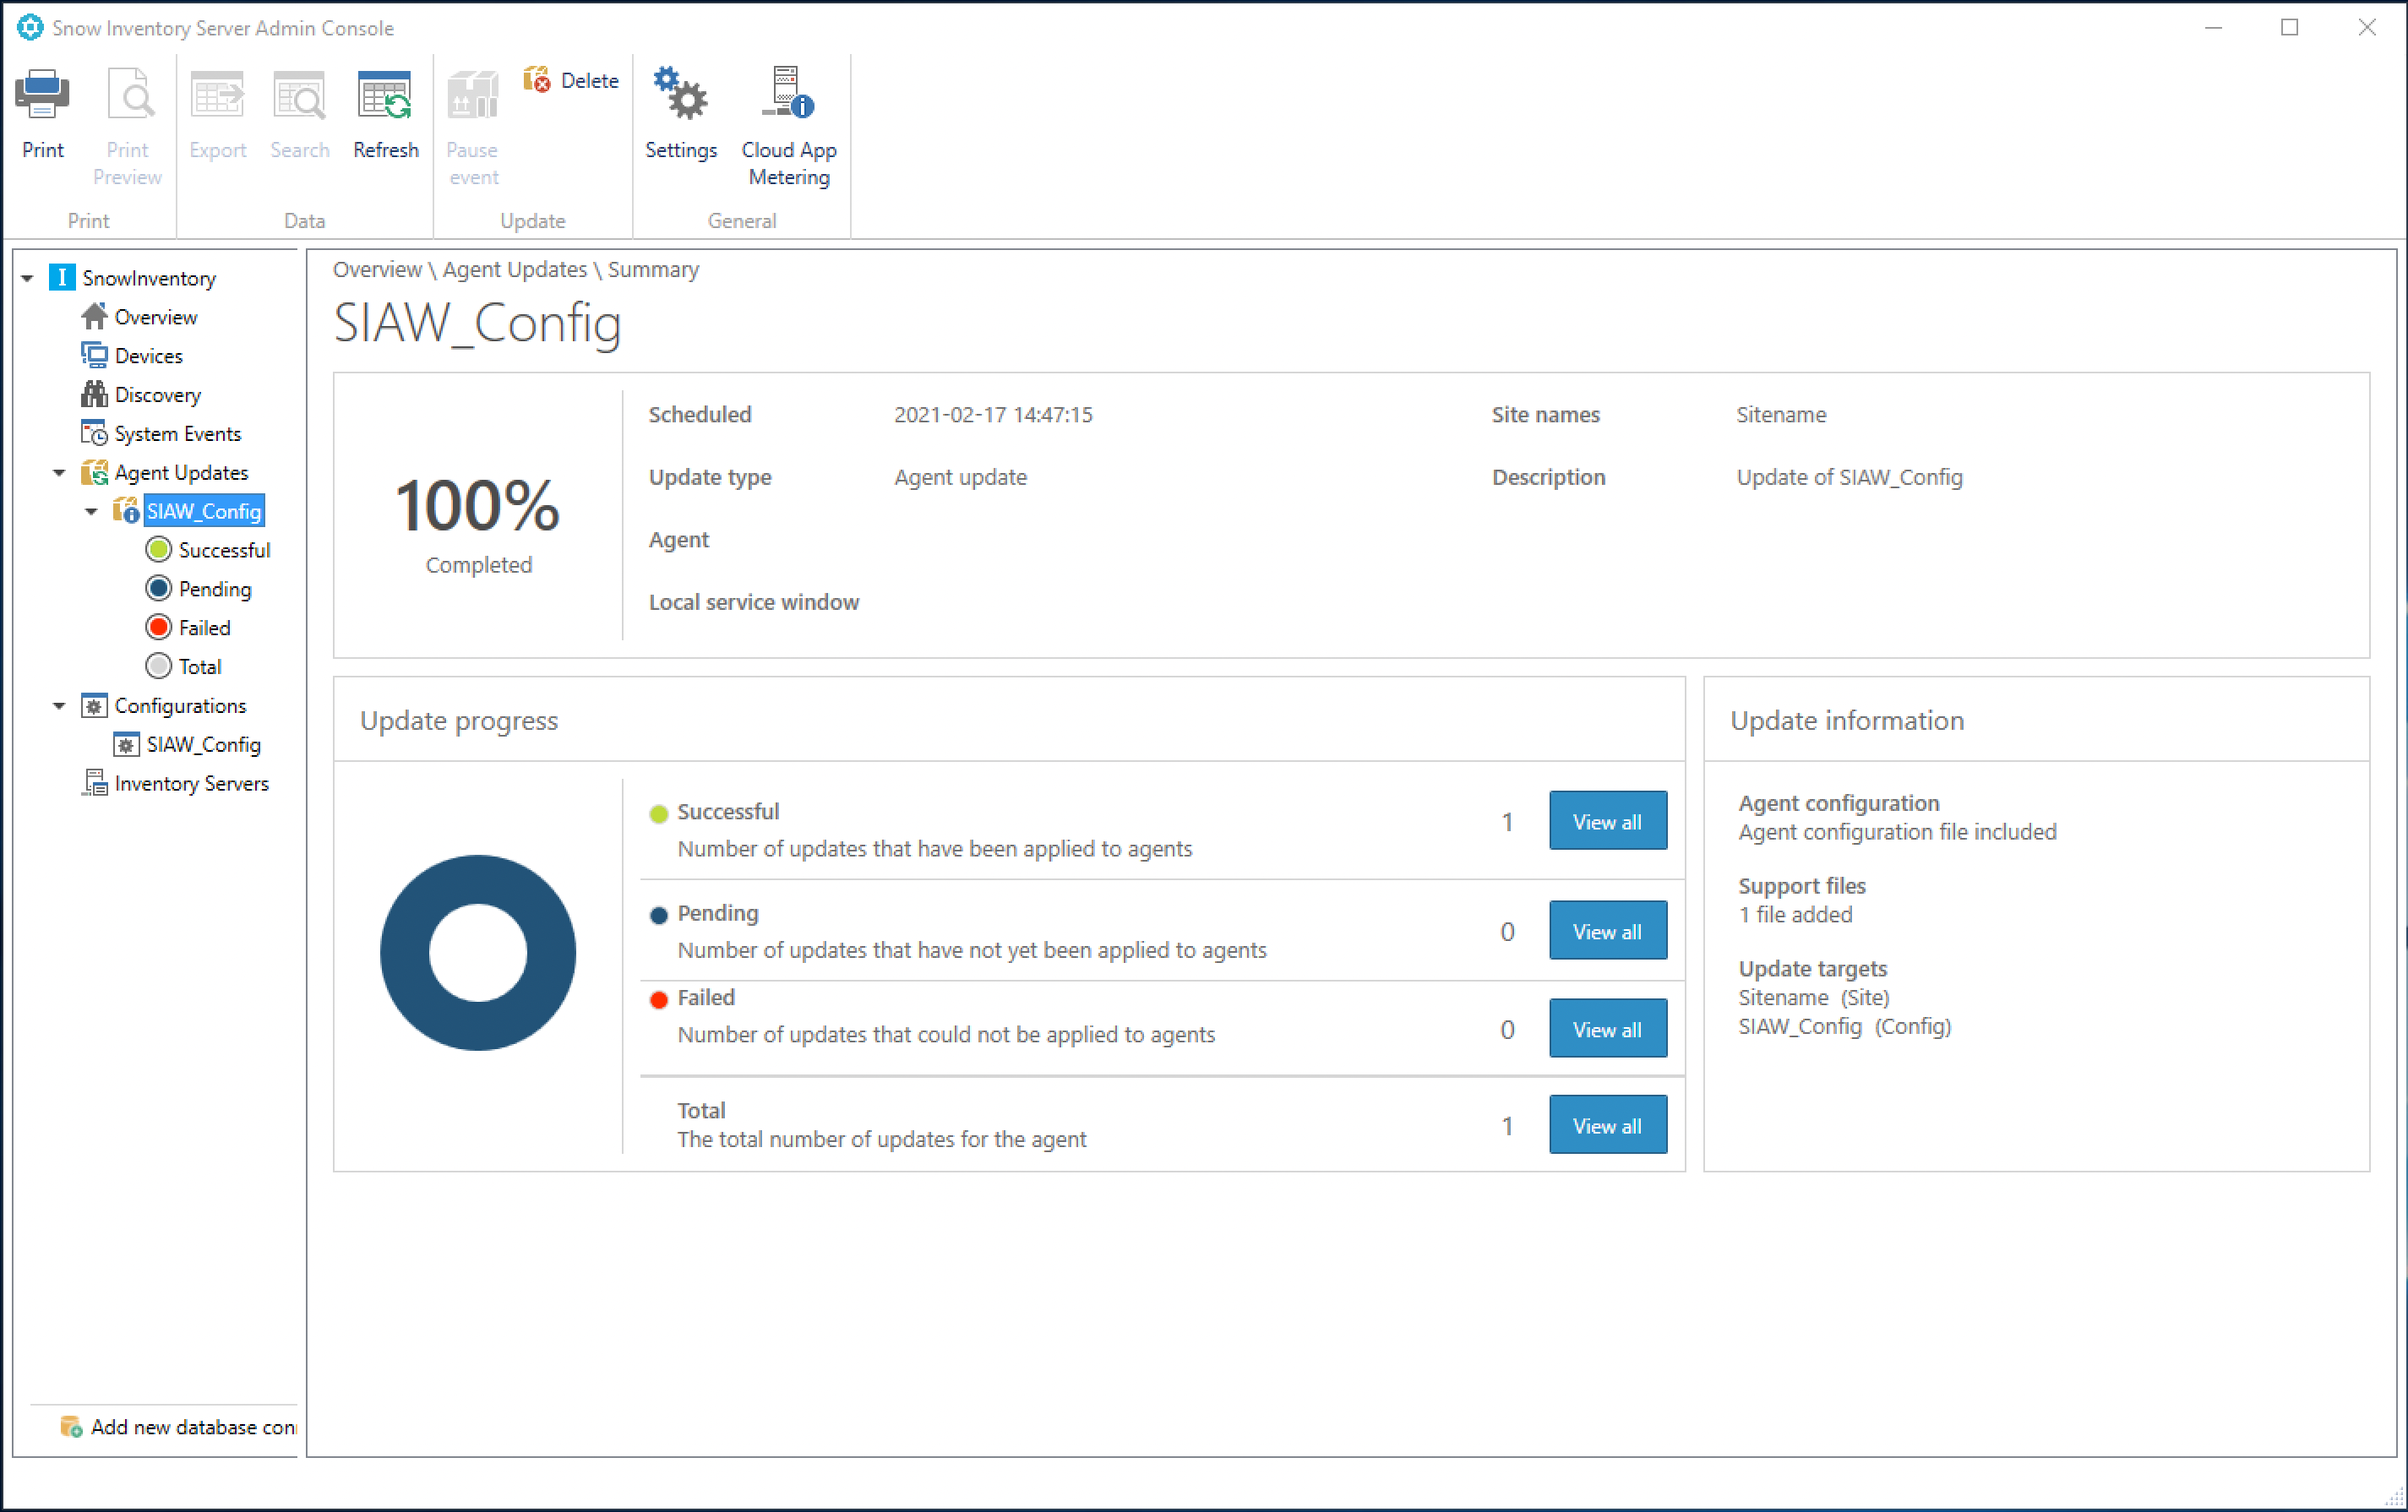Open the Failed node with red circle
This screenshot has width=2408, height=1512.
[x=188, y=628]
